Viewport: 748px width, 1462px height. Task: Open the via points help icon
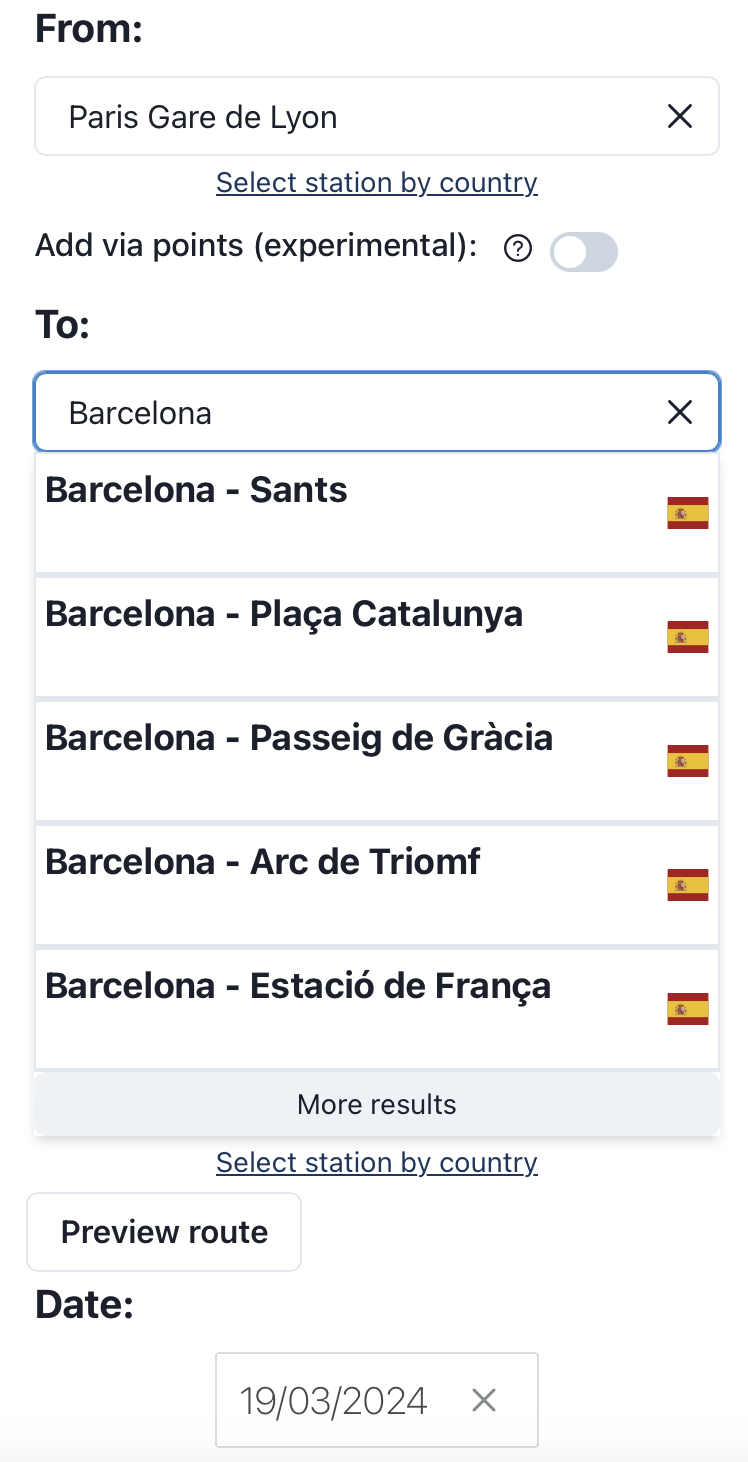point(517,250)
